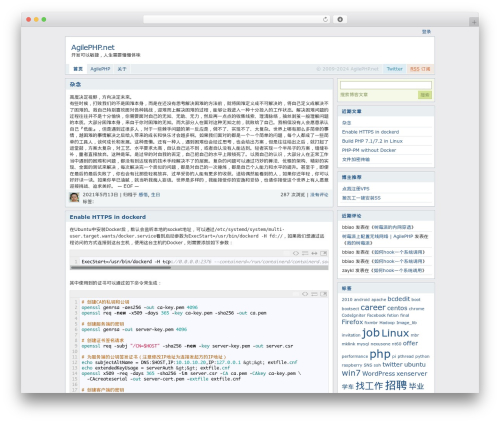Select the bcdedit tag

(x=399, y=299)
